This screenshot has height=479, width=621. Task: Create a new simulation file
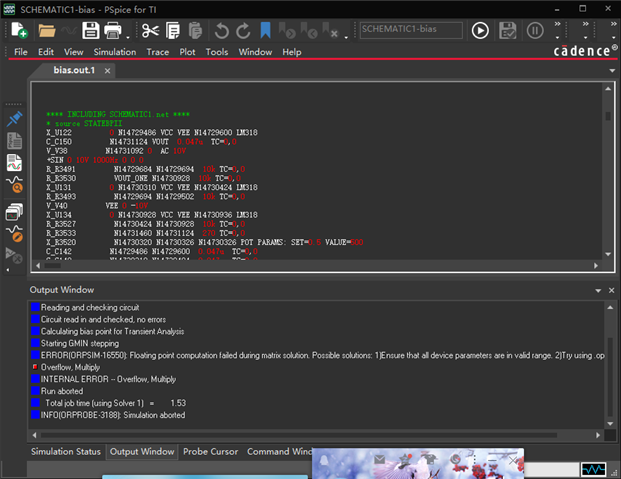coord(19,31)
